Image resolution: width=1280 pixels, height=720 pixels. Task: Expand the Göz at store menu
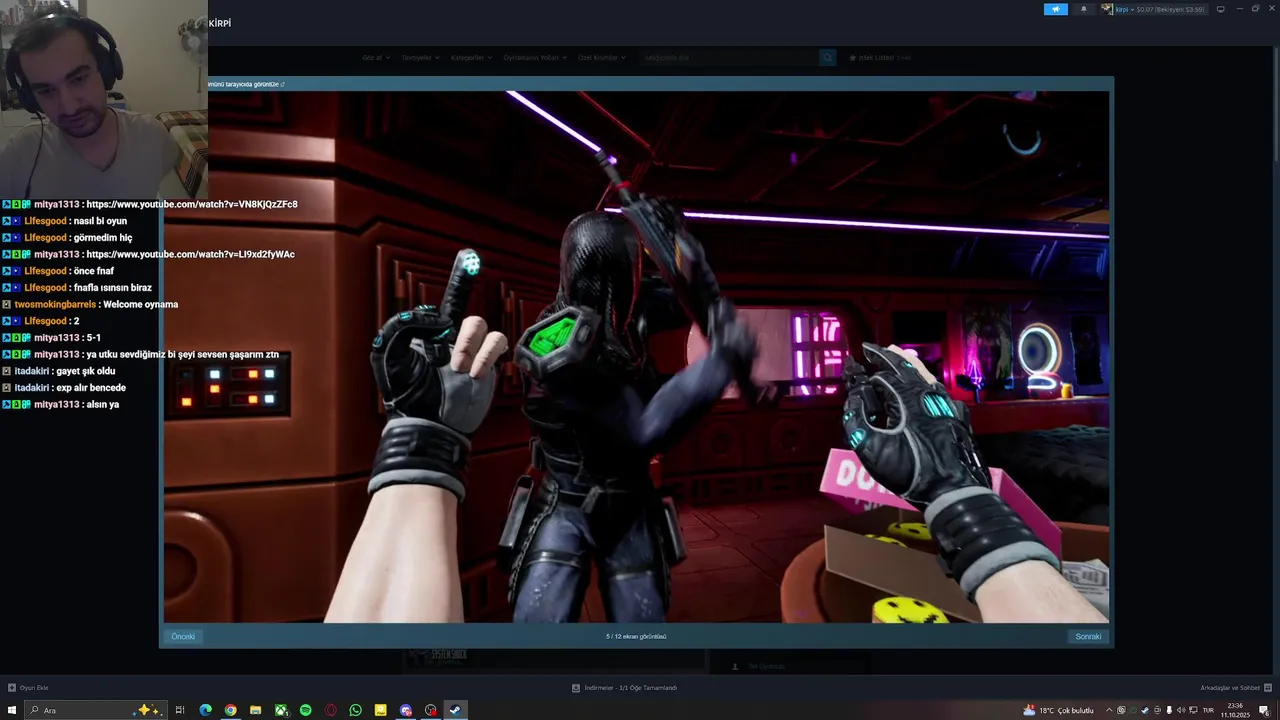pyautogui.click(x=376, y=58)
